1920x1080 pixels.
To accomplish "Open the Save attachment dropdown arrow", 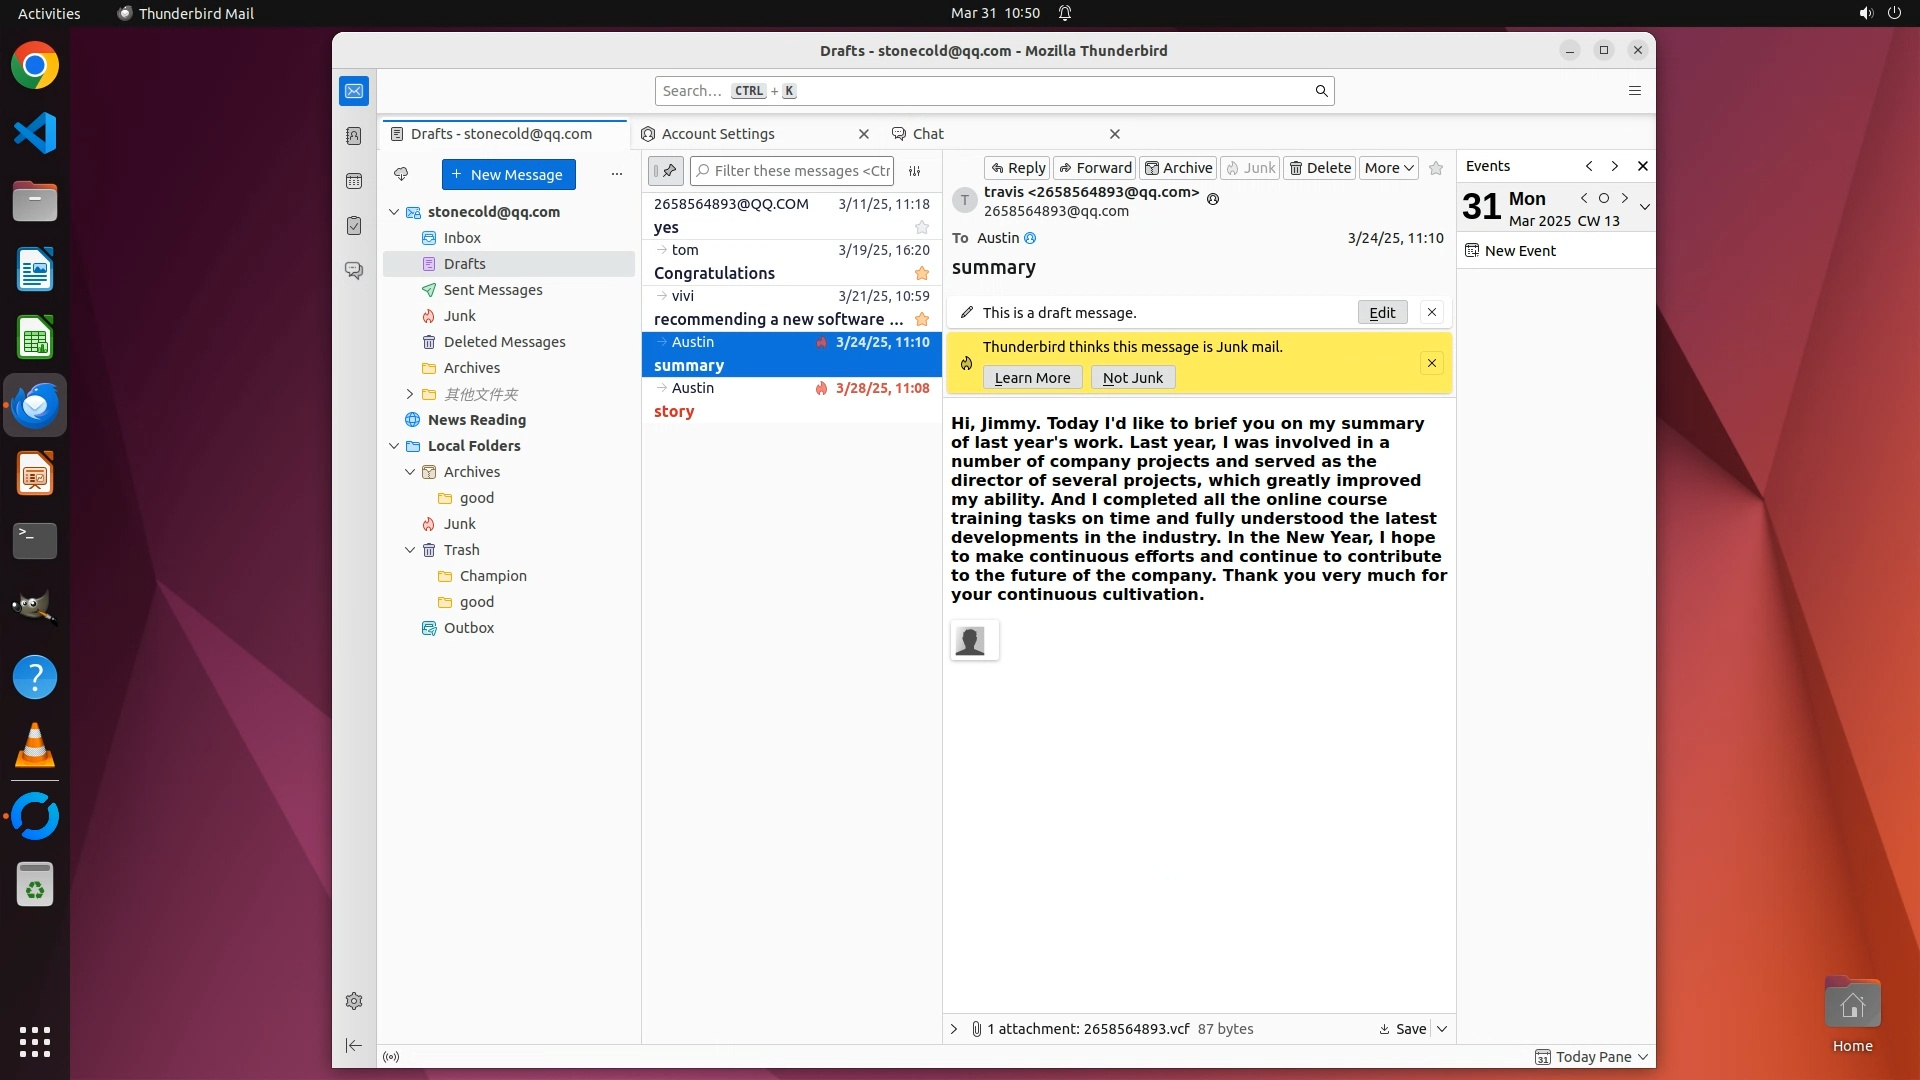I will [x=1442, y=1029].
